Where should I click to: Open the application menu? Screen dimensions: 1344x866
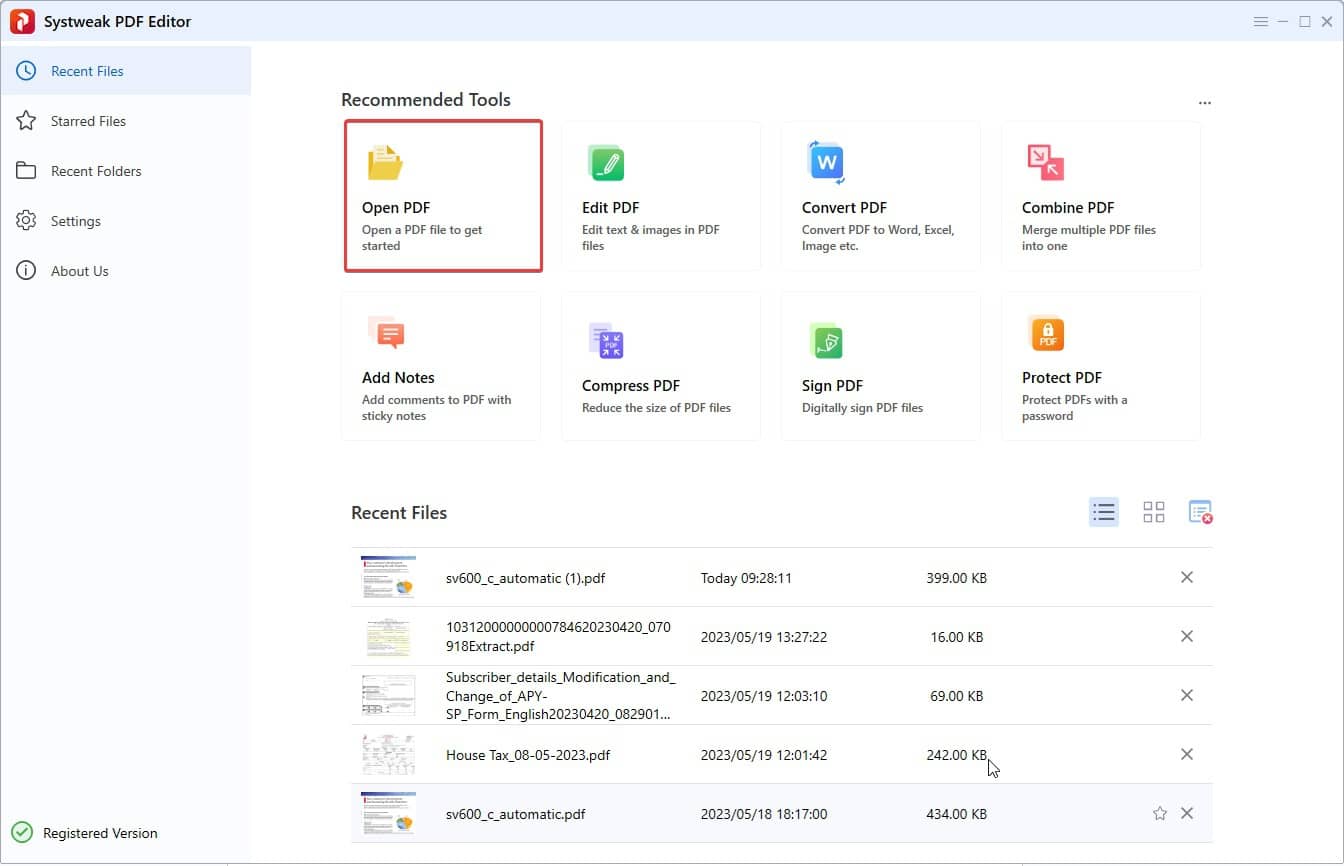click(x=1261, y=20)
